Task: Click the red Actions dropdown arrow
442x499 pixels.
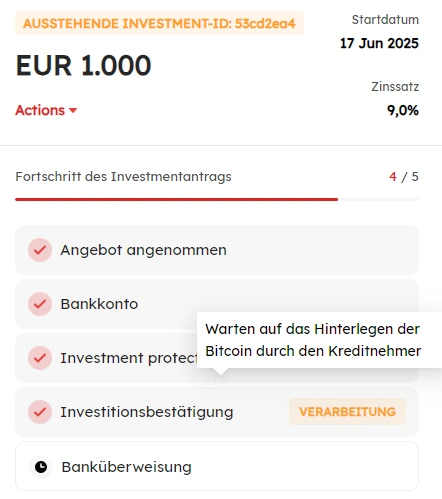Action: point(73,111)
